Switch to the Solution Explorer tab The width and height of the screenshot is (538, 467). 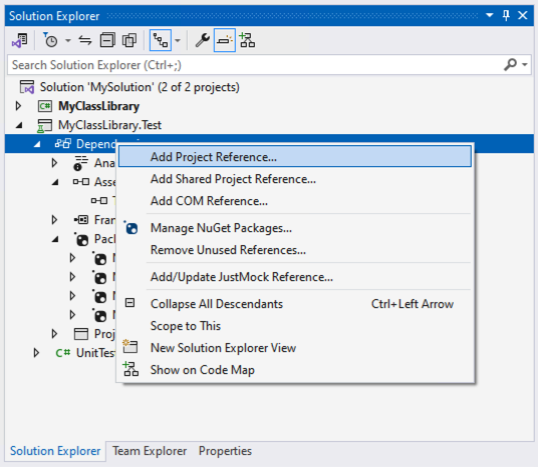click(55, 451)
